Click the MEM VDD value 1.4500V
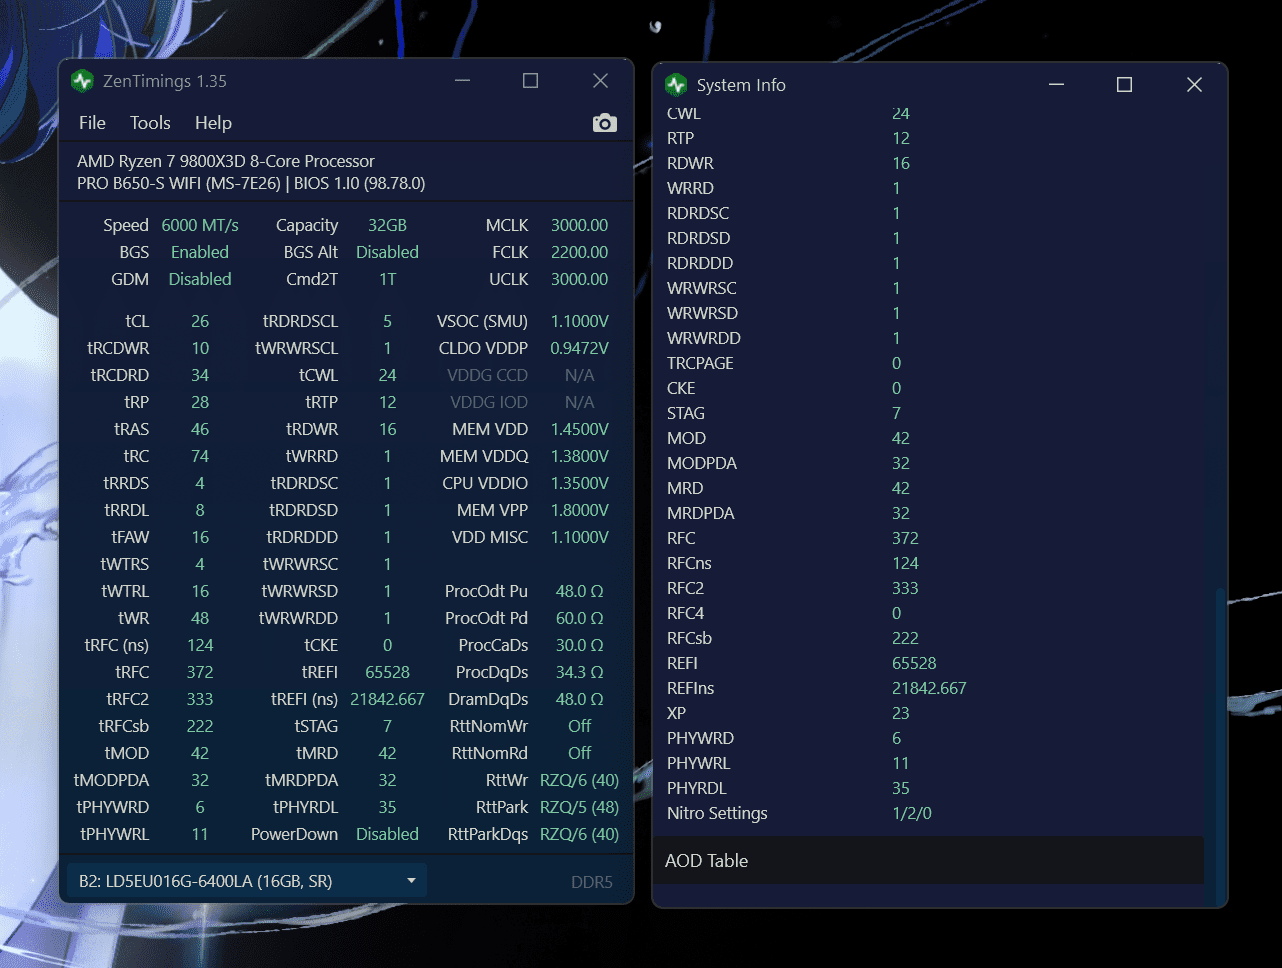The image size is (1282, 968). (x=579, y=429)
